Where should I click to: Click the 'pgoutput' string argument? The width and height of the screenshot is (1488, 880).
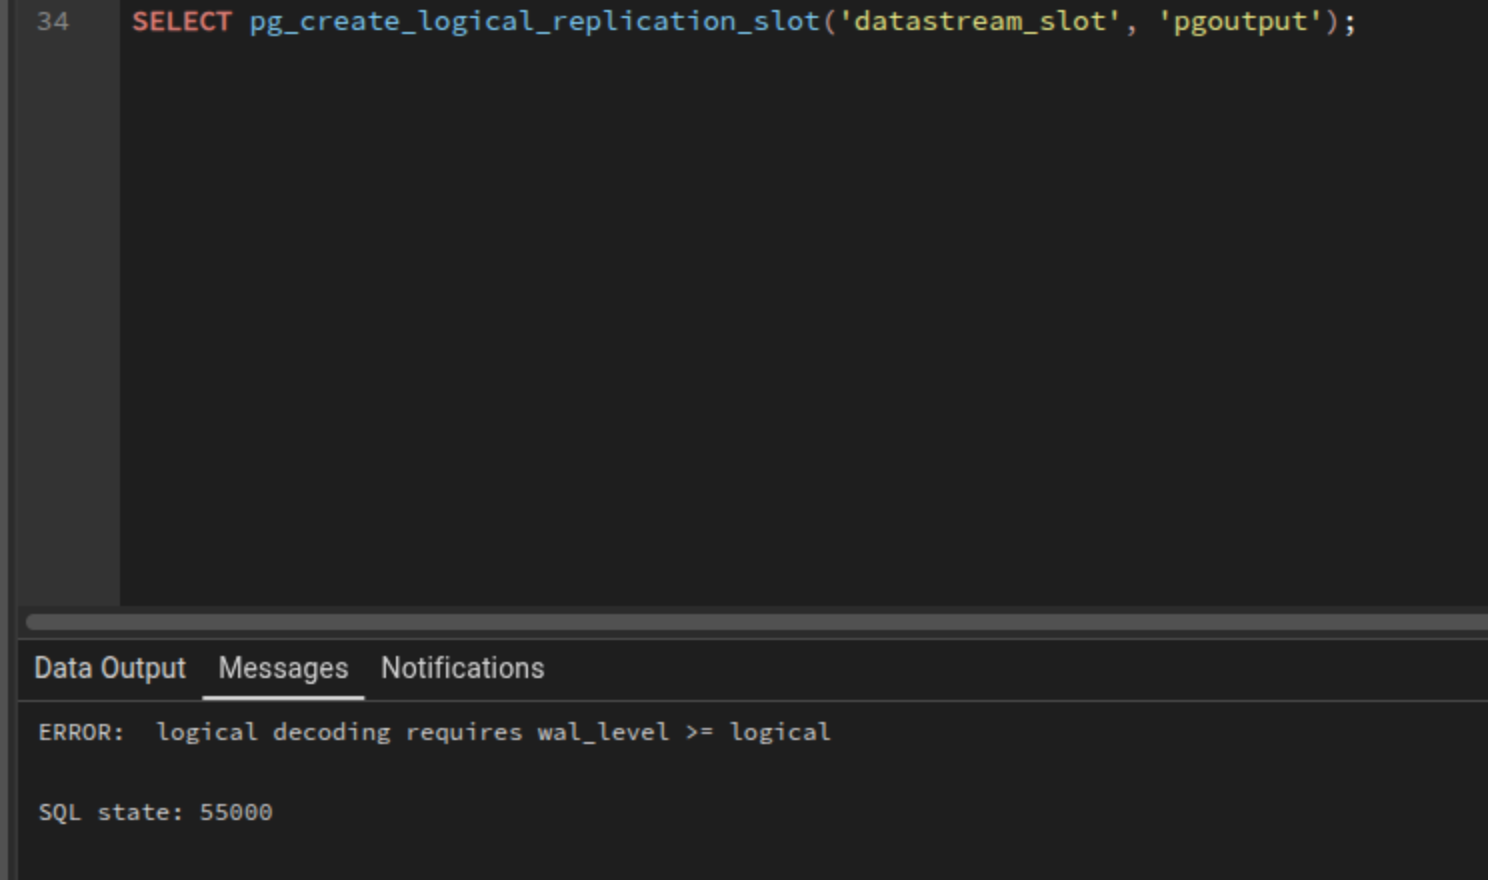(x=1241, y=22)
